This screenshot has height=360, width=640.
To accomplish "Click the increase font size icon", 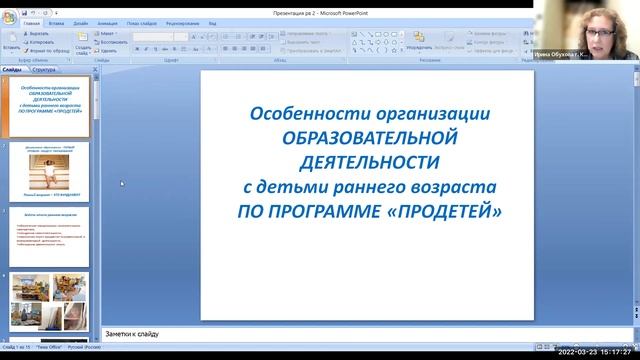I will pos(194,37).
